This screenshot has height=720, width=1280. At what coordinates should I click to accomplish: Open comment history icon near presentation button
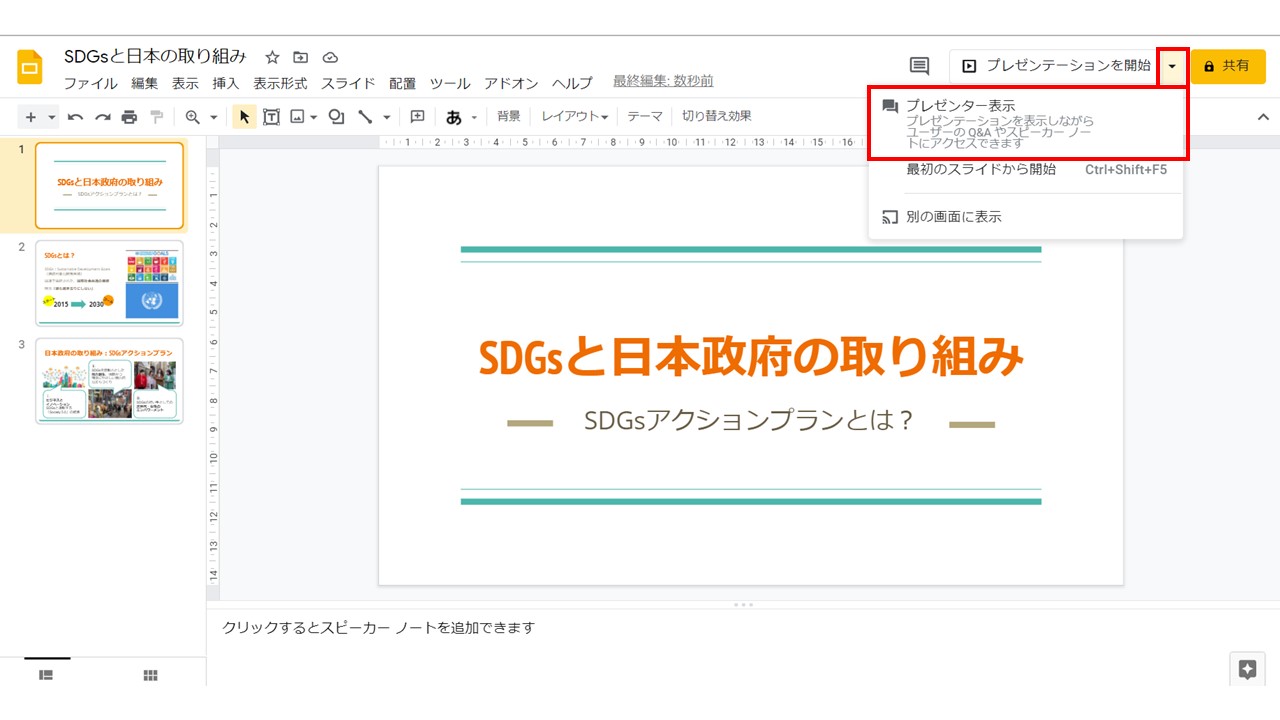pyautogui.click(x=919, y=66)
